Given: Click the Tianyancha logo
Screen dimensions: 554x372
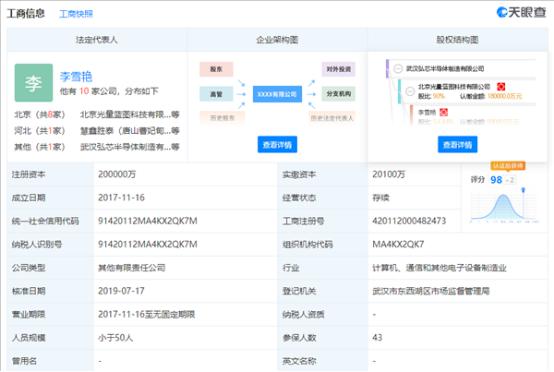Looking at the screenshot, I should click(521, 12).
